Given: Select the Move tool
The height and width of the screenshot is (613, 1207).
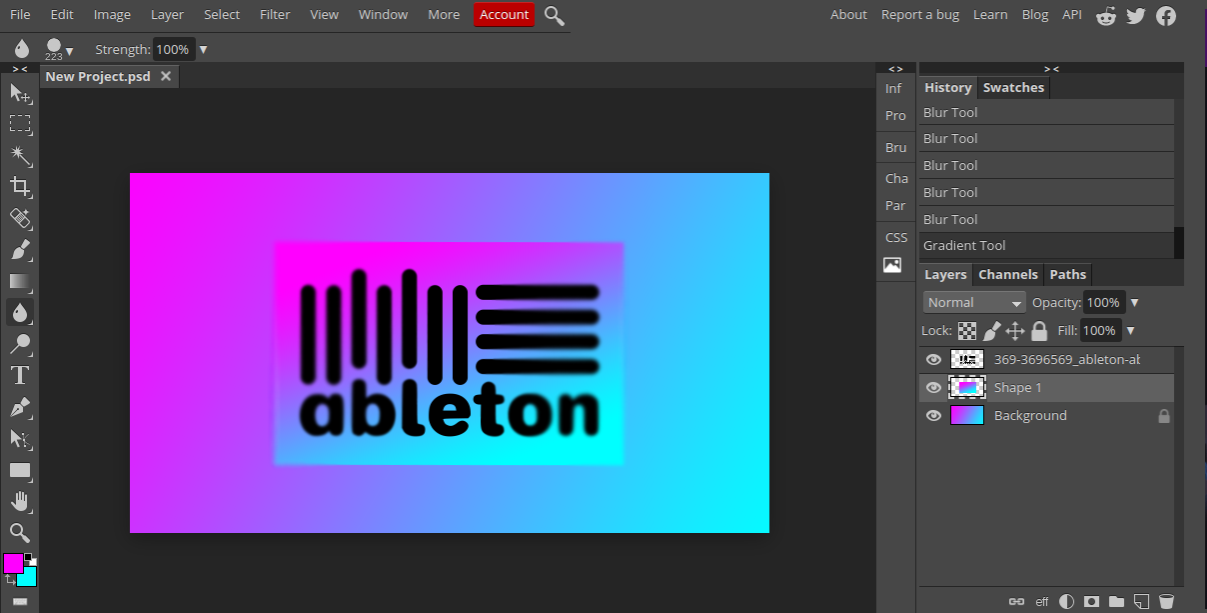Looking at the screenshot, I should pyautogui.click(x=19, y=93).
